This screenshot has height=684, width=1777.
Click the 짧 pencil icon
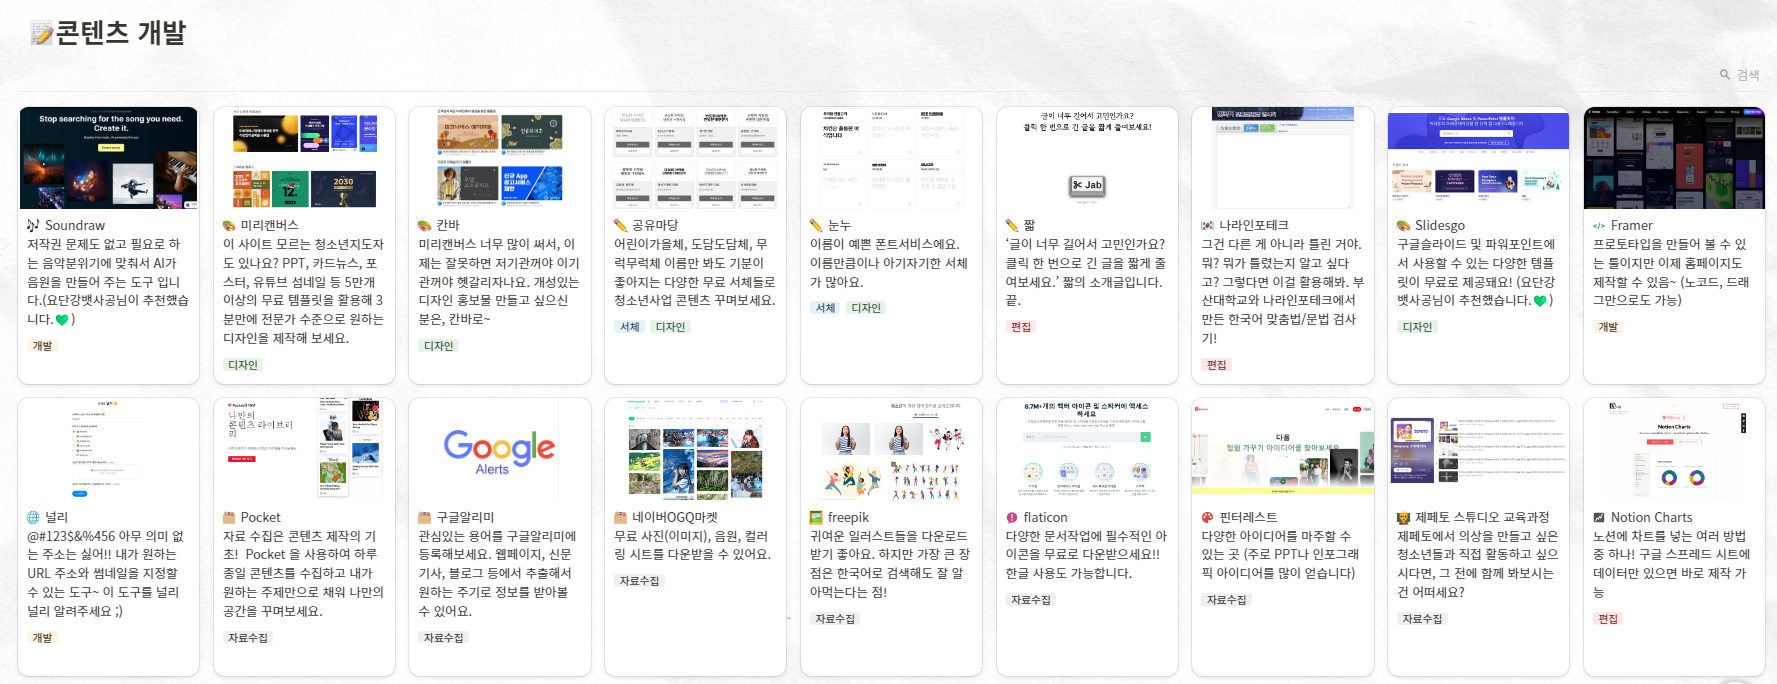[1012, 226]
